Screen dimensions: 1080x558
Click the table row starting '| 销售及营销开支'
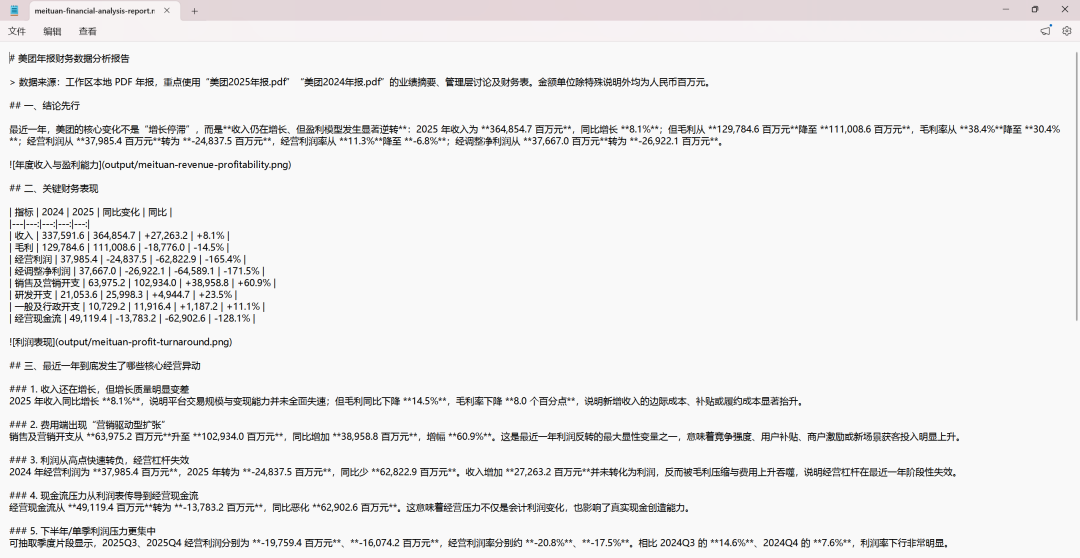143,282
